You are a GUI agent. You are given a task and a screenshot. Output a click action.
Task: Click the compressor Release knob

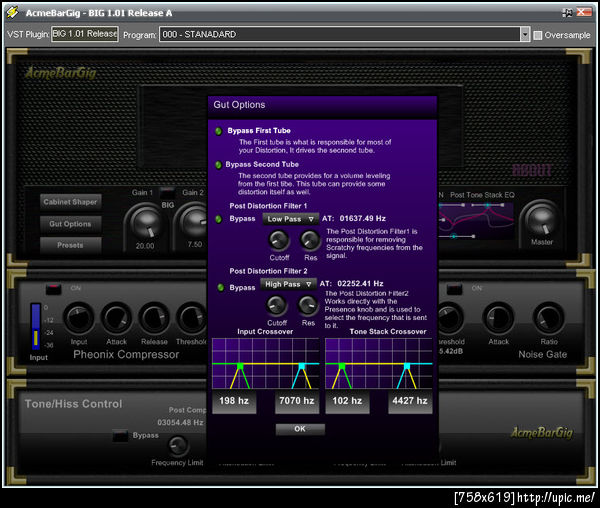pos(154,318)
